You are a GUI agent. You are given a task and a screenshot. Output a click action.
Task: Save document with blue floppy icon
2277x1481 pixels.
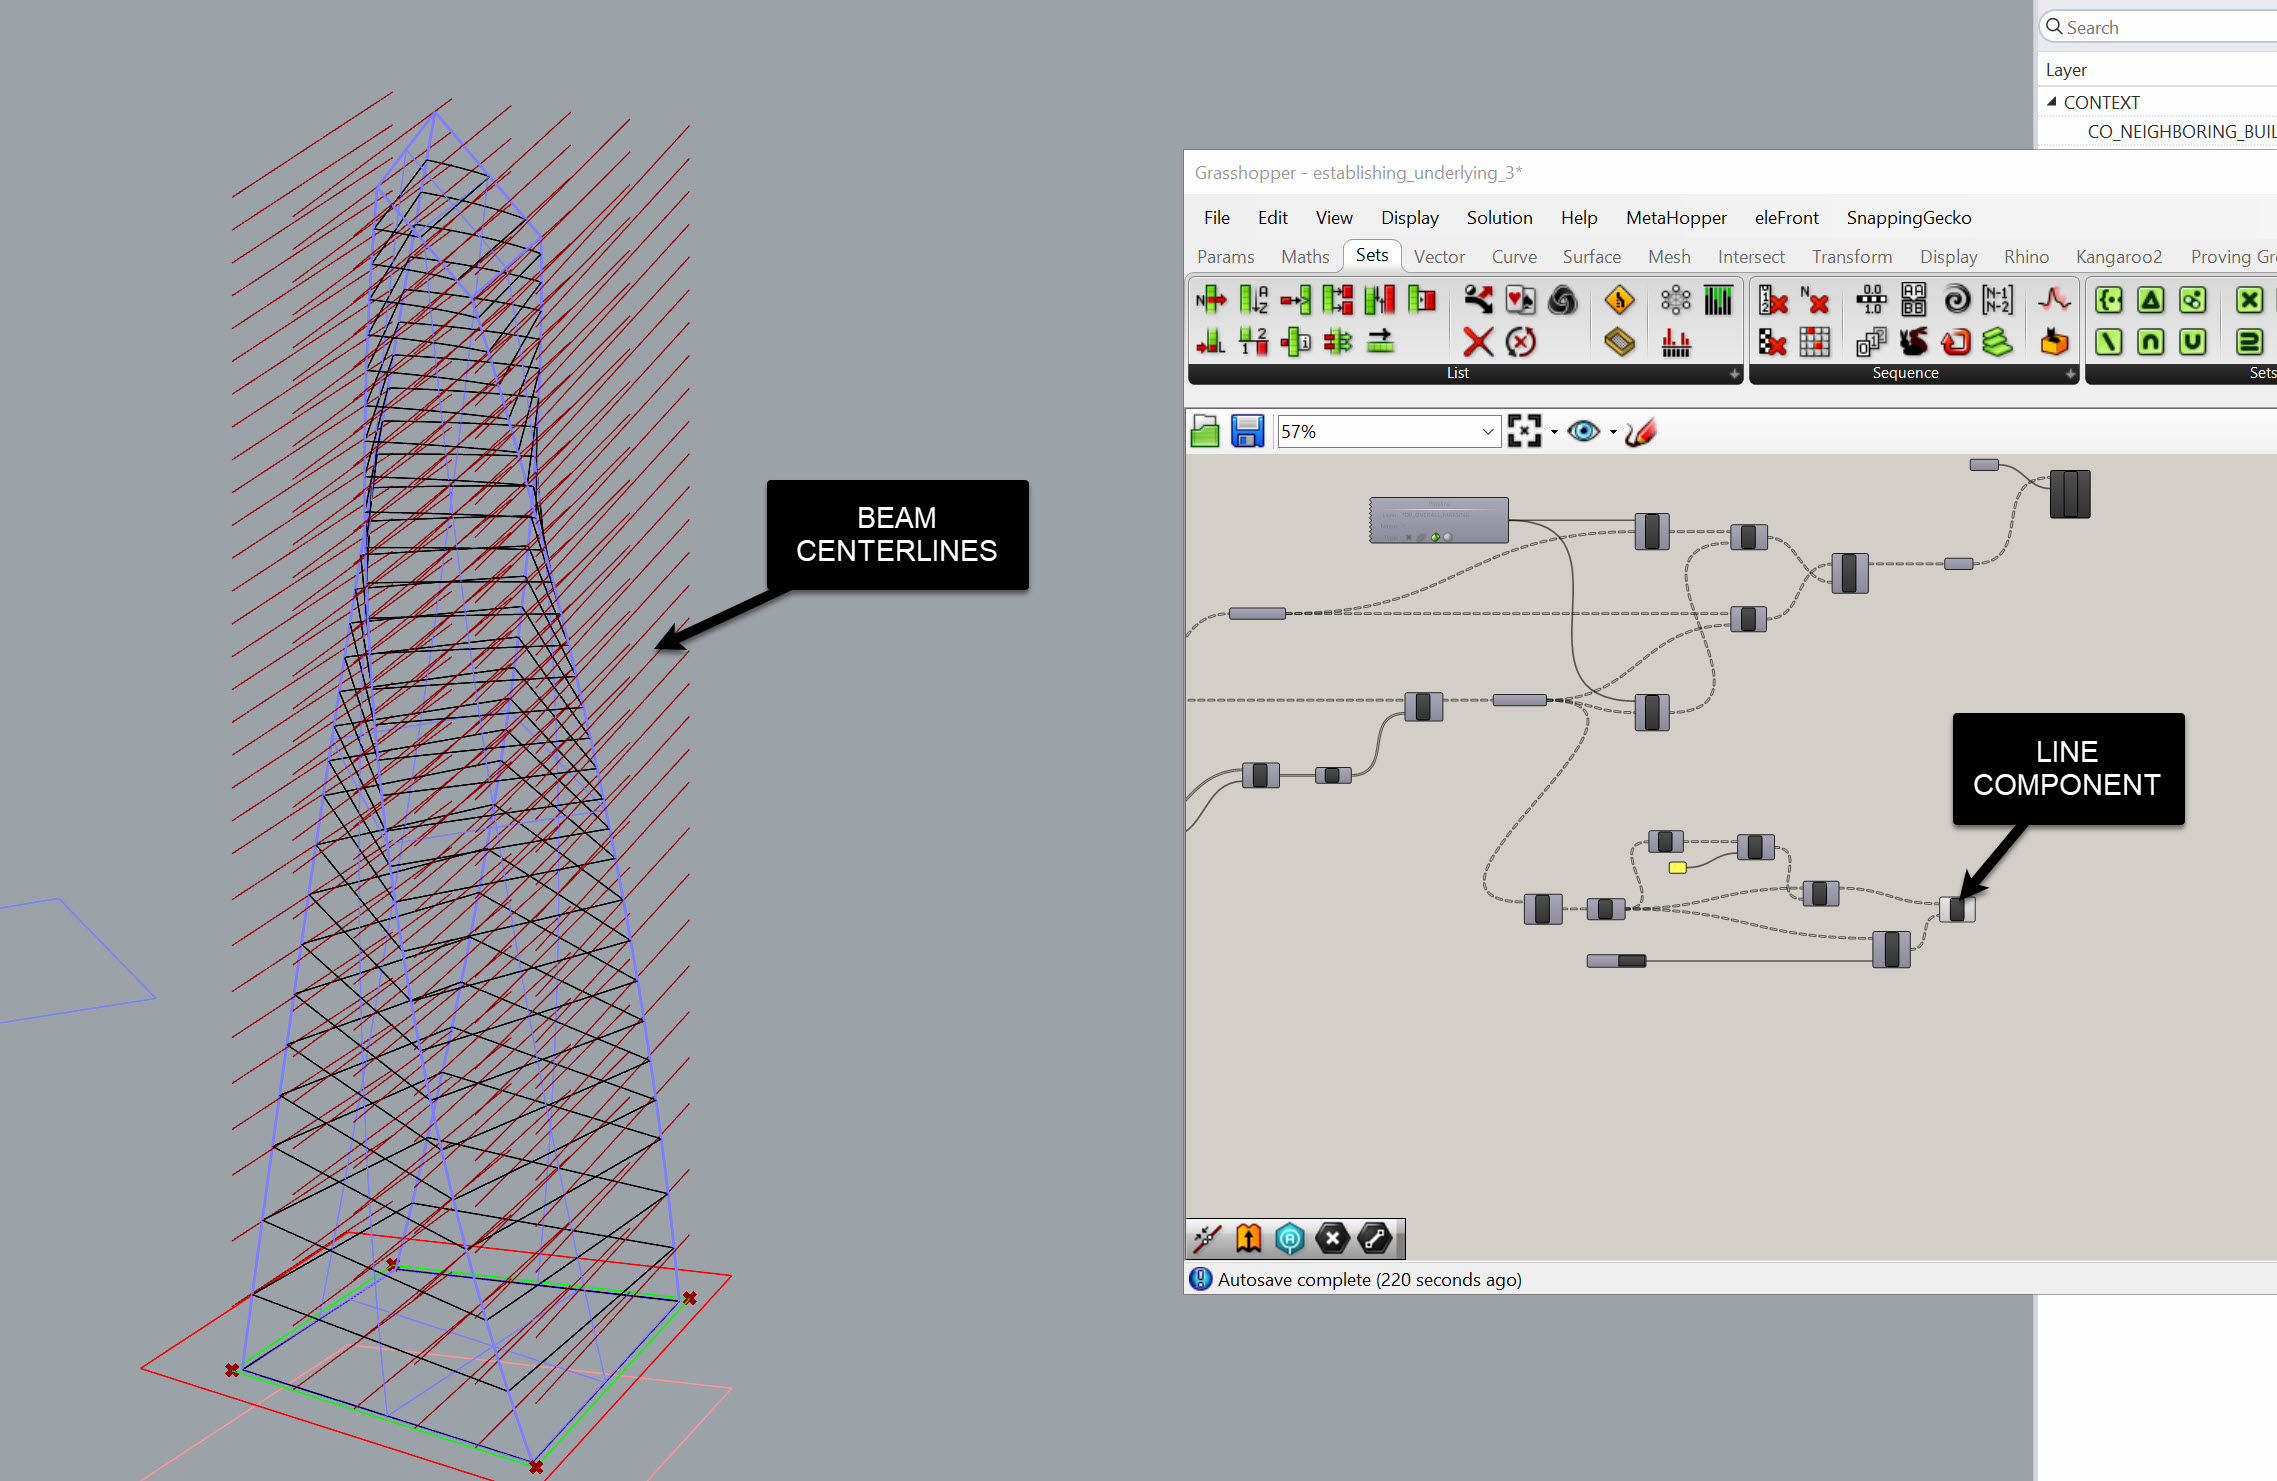[1247, 432]
